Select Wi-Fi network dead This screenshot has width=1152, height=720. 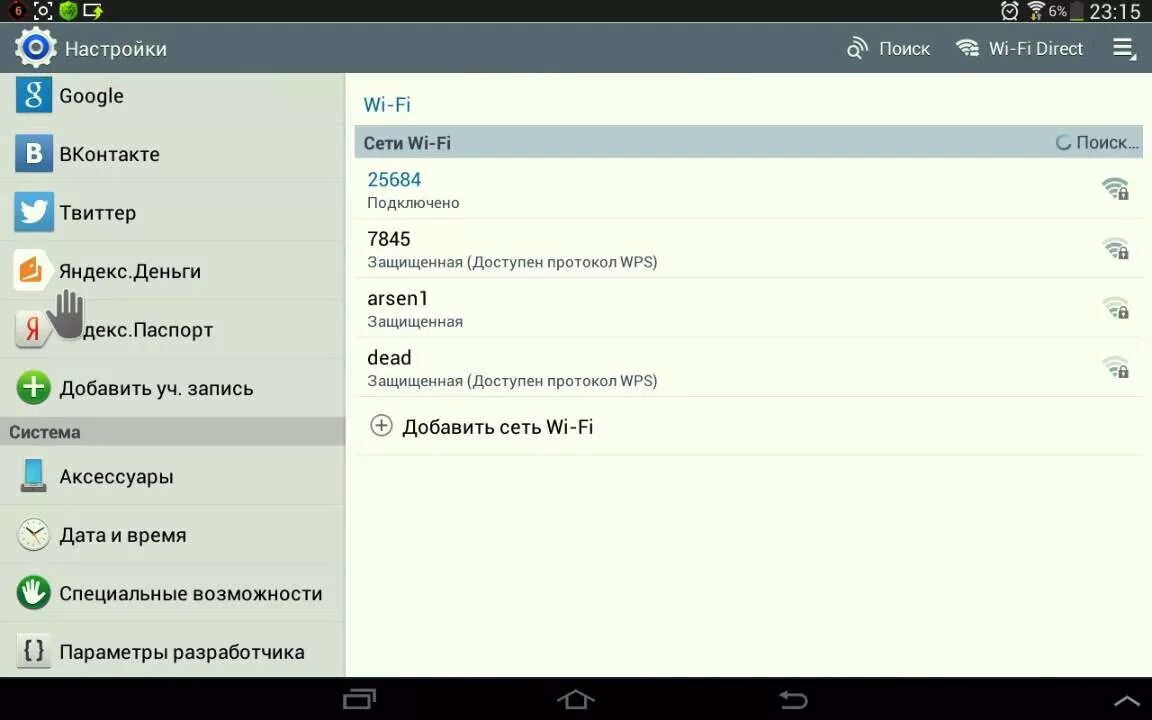pyautogui.click(x=749, y=367)
